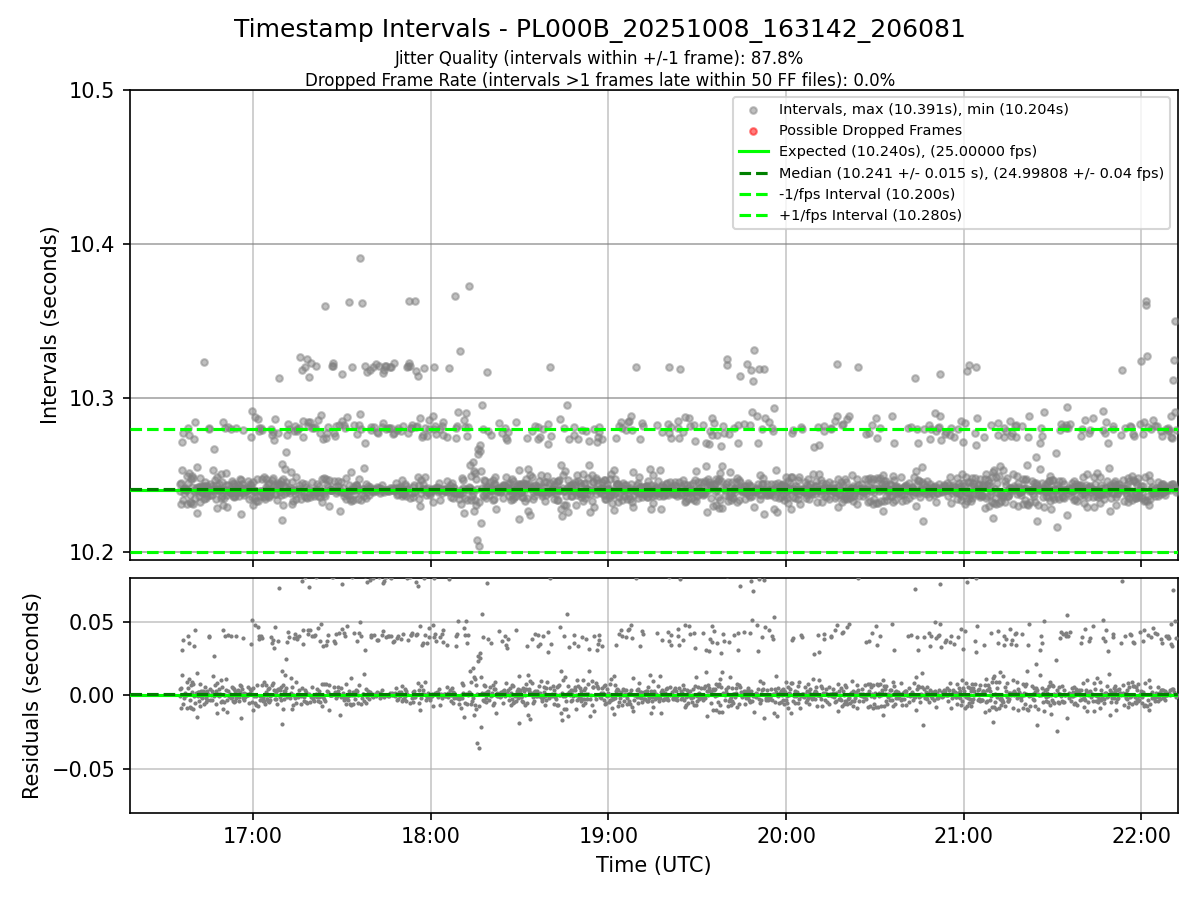Click the legend entry beginning 'Median (10.241 +/- 0.015 s)'
Screen dimensions: 1200x900
point(971,173)
